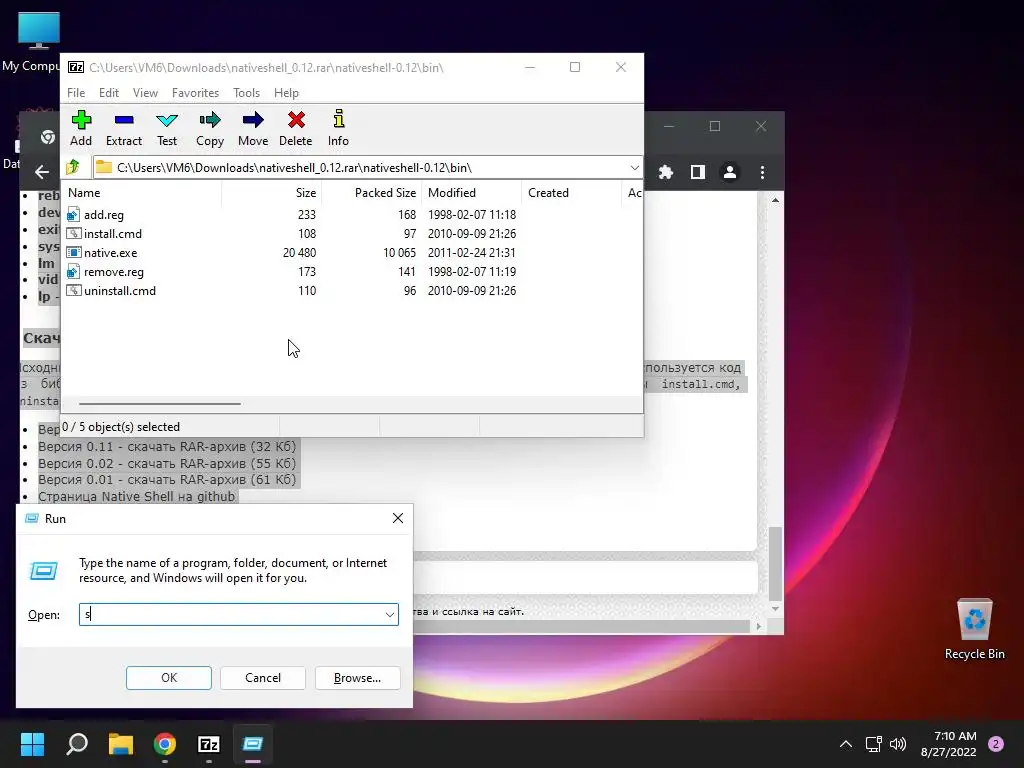Switch to Chrome on the taskbar

coord(165,744)
